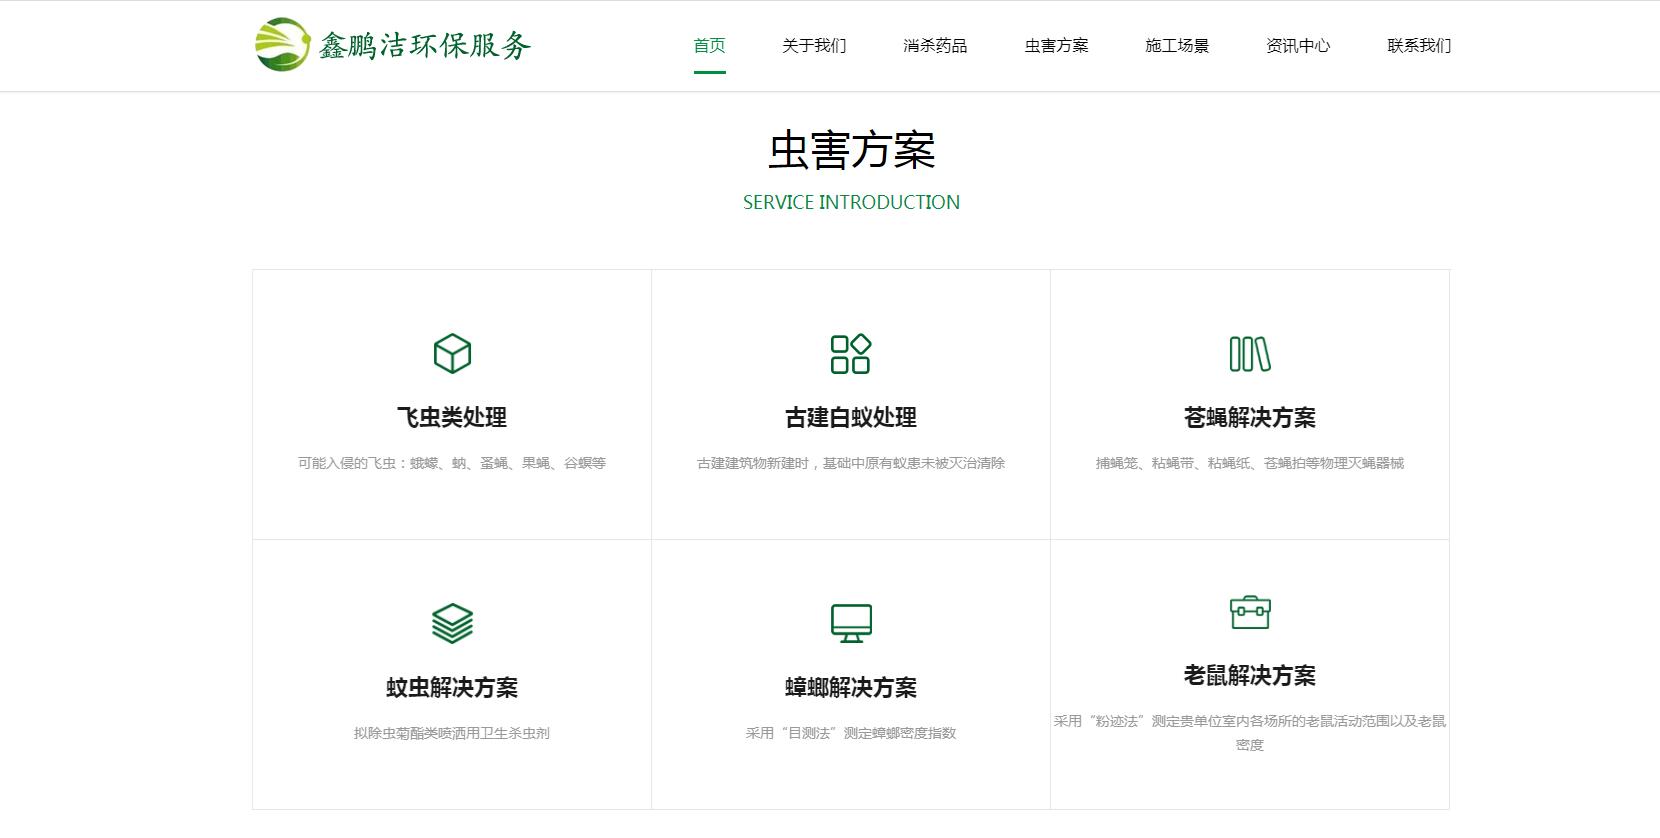Open the 飞虫类处理 service title
Viewport: 1660px width, 838px height.
452,417
